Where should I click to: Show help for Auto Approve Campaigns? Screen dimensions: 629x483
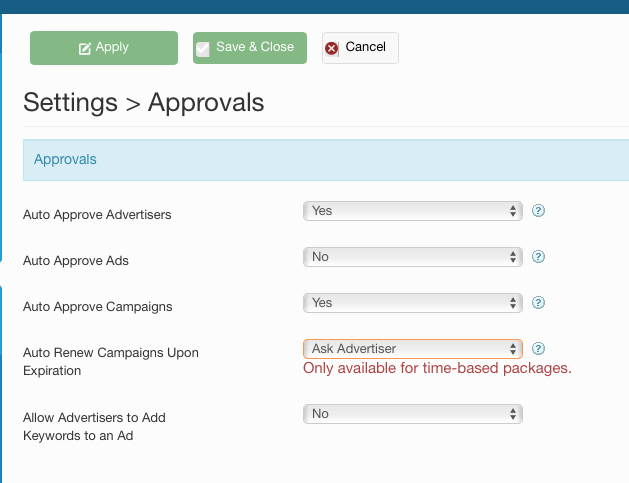(x=538, y=303)
